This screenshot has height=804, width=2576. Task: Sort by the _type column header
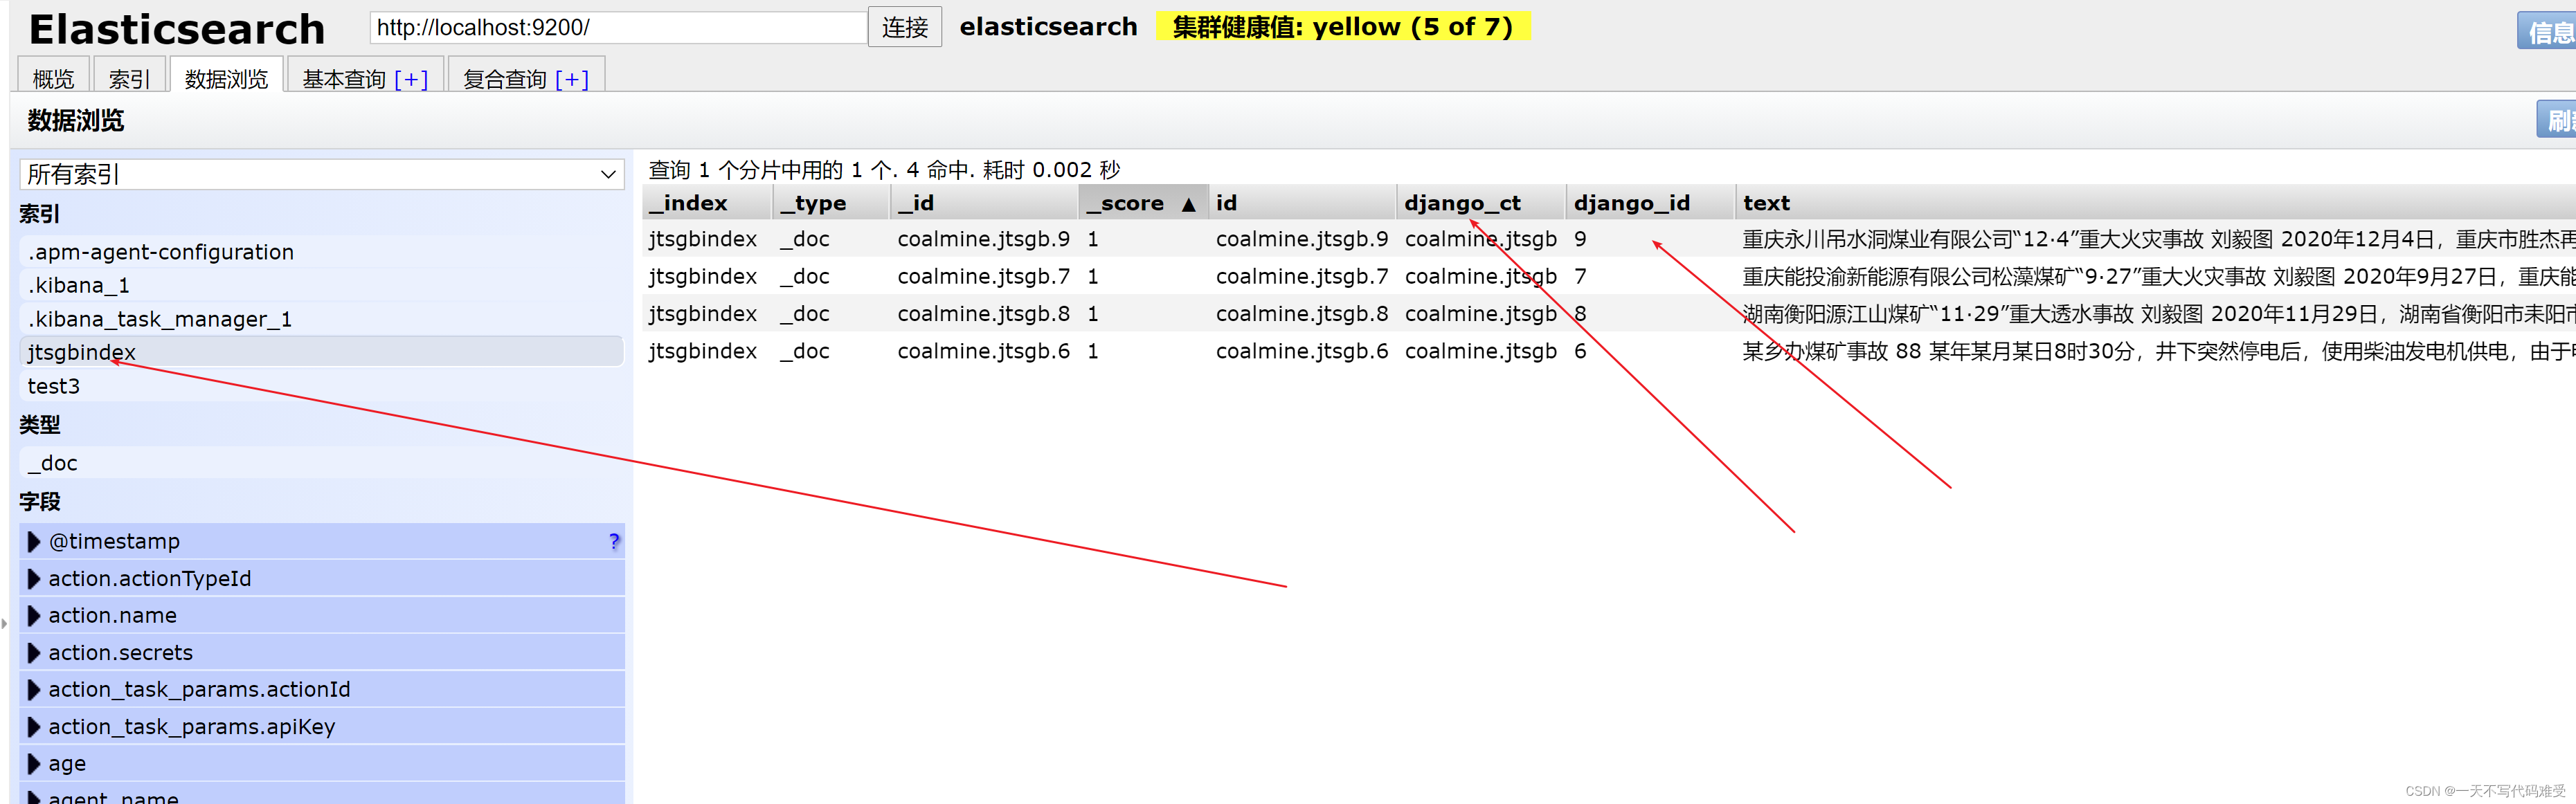(831, 203)
